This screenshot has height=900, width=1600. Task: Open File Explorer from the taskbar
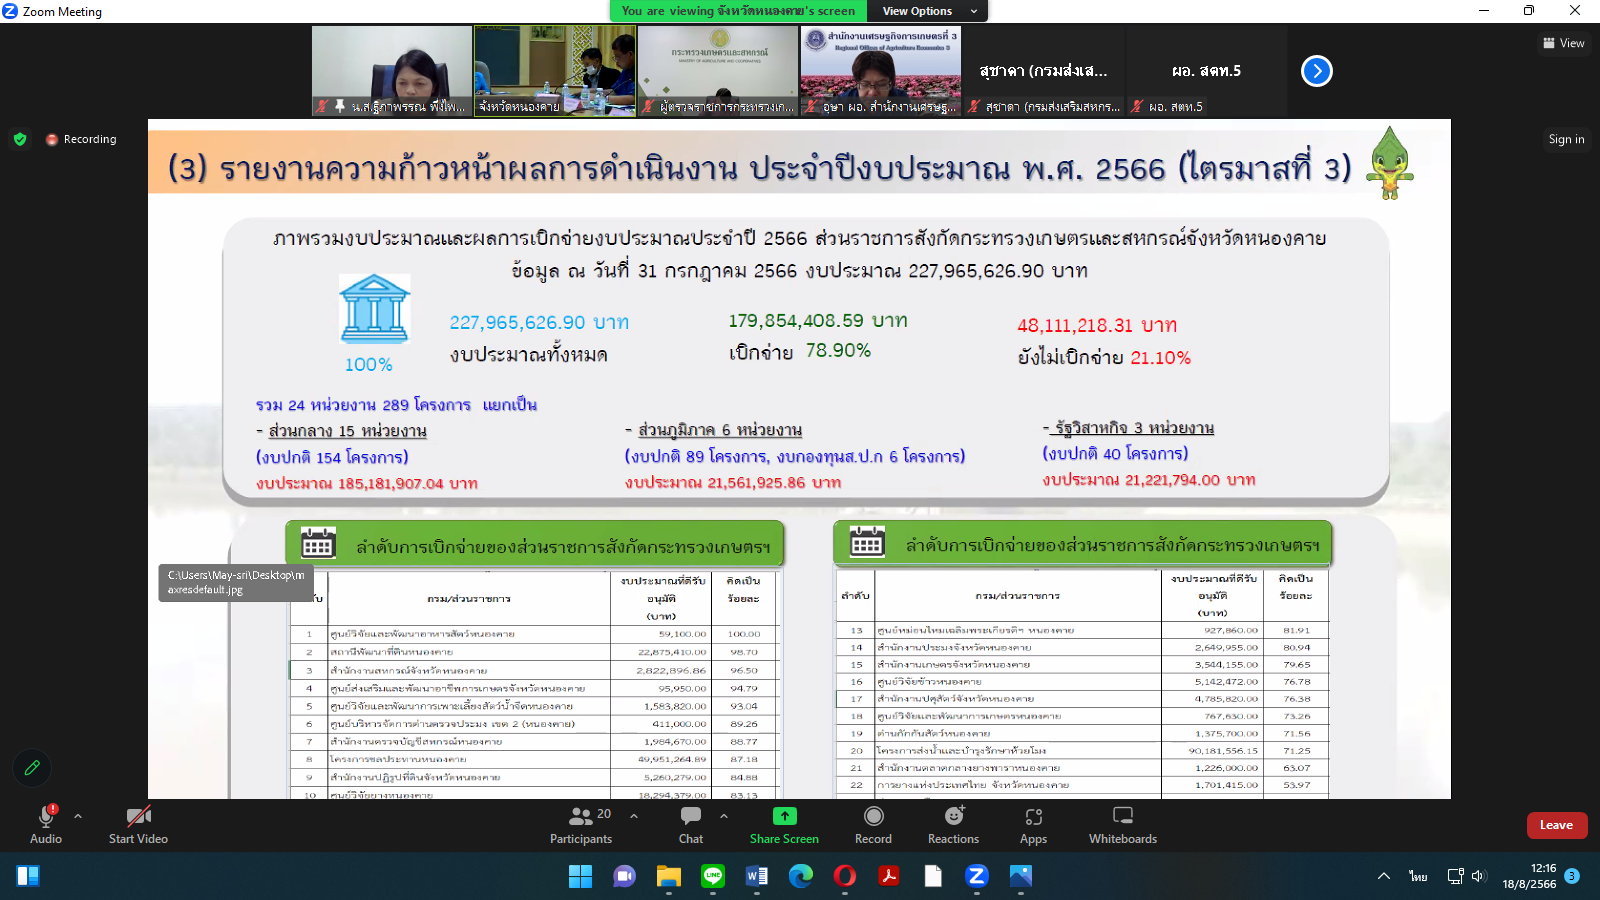(669, 876)
